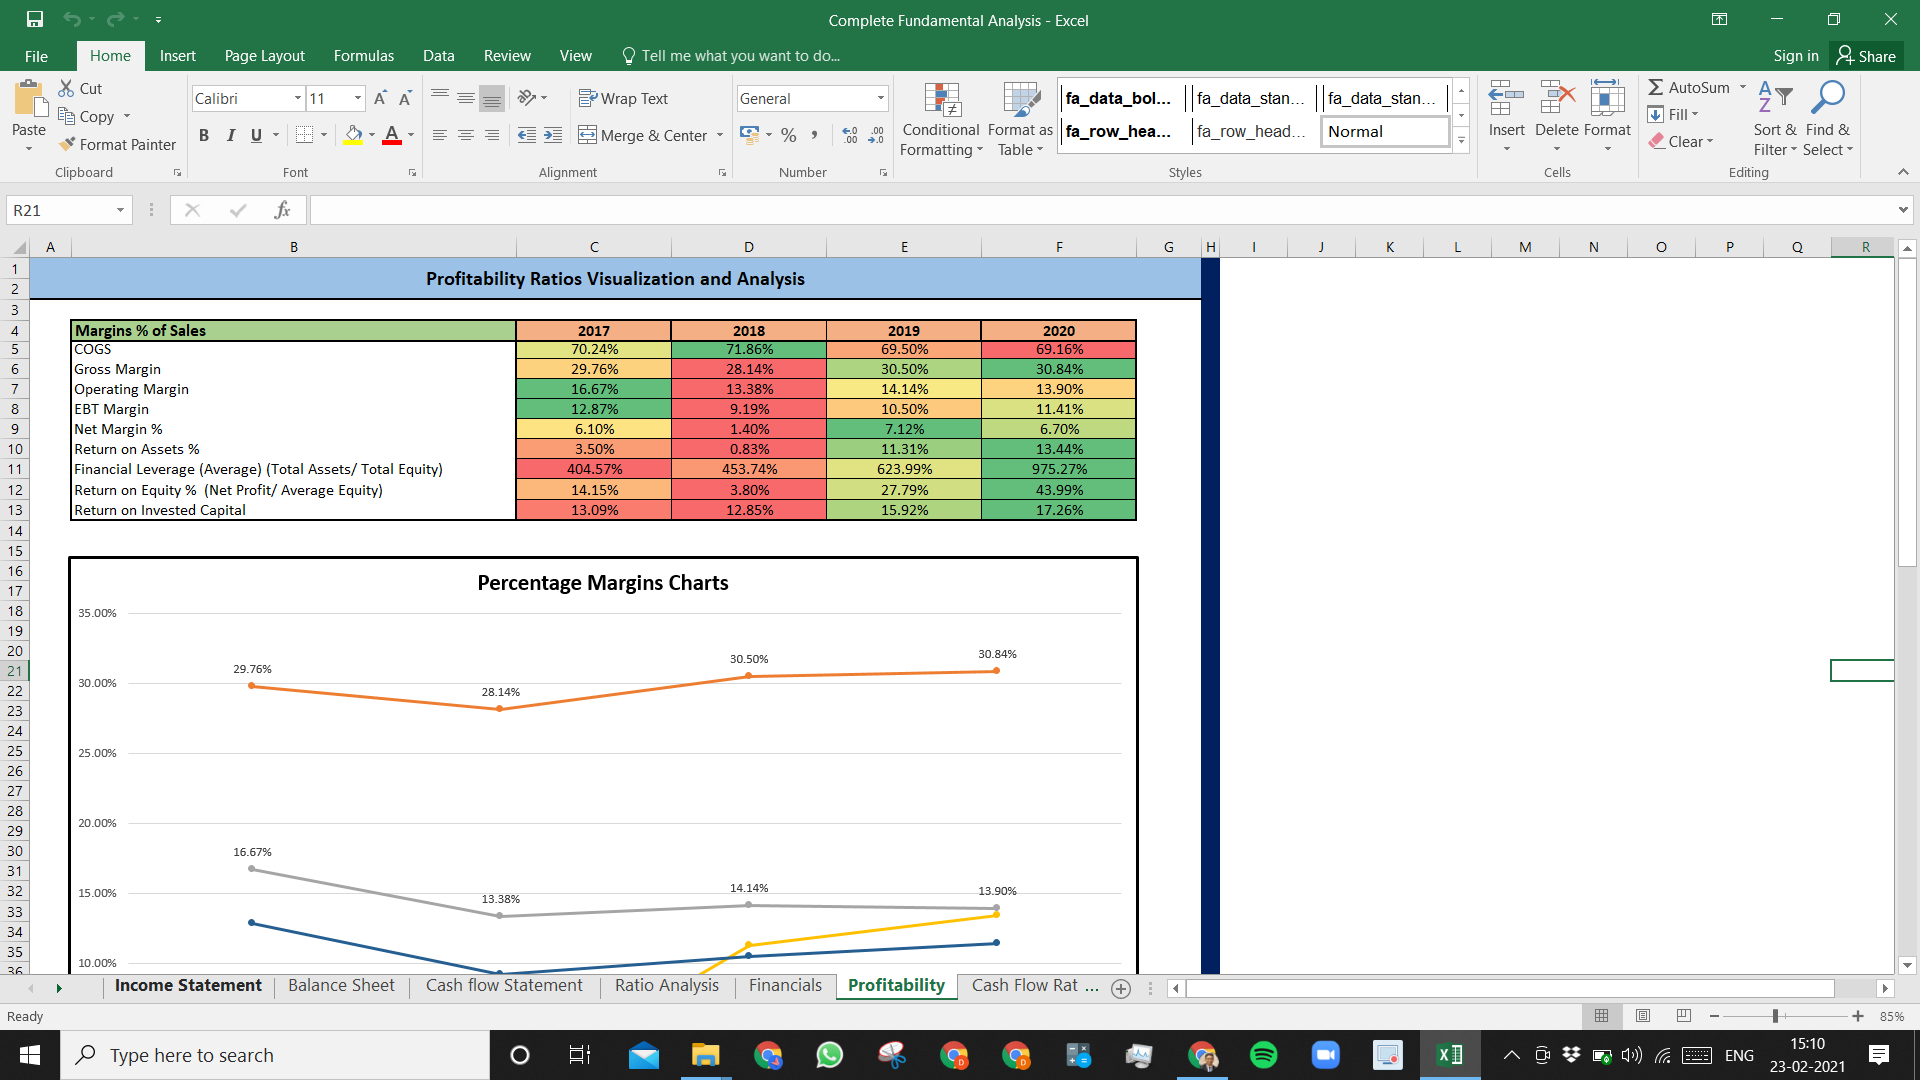The height and width of the screenshot is (1080, 1920).
Task: Apply Percent Style format
Action: 789,135
